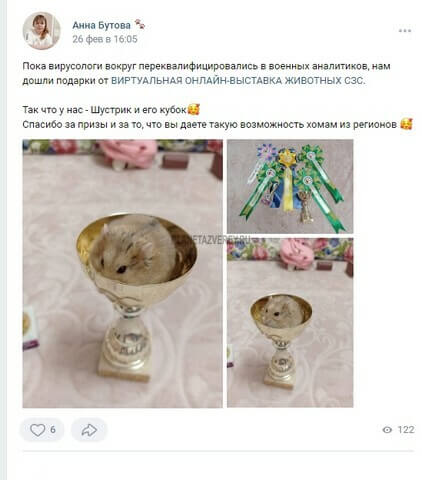Screen dimensions: 422x480
Task: Open the three-dots post options menu
Action: tap(405, 31)
